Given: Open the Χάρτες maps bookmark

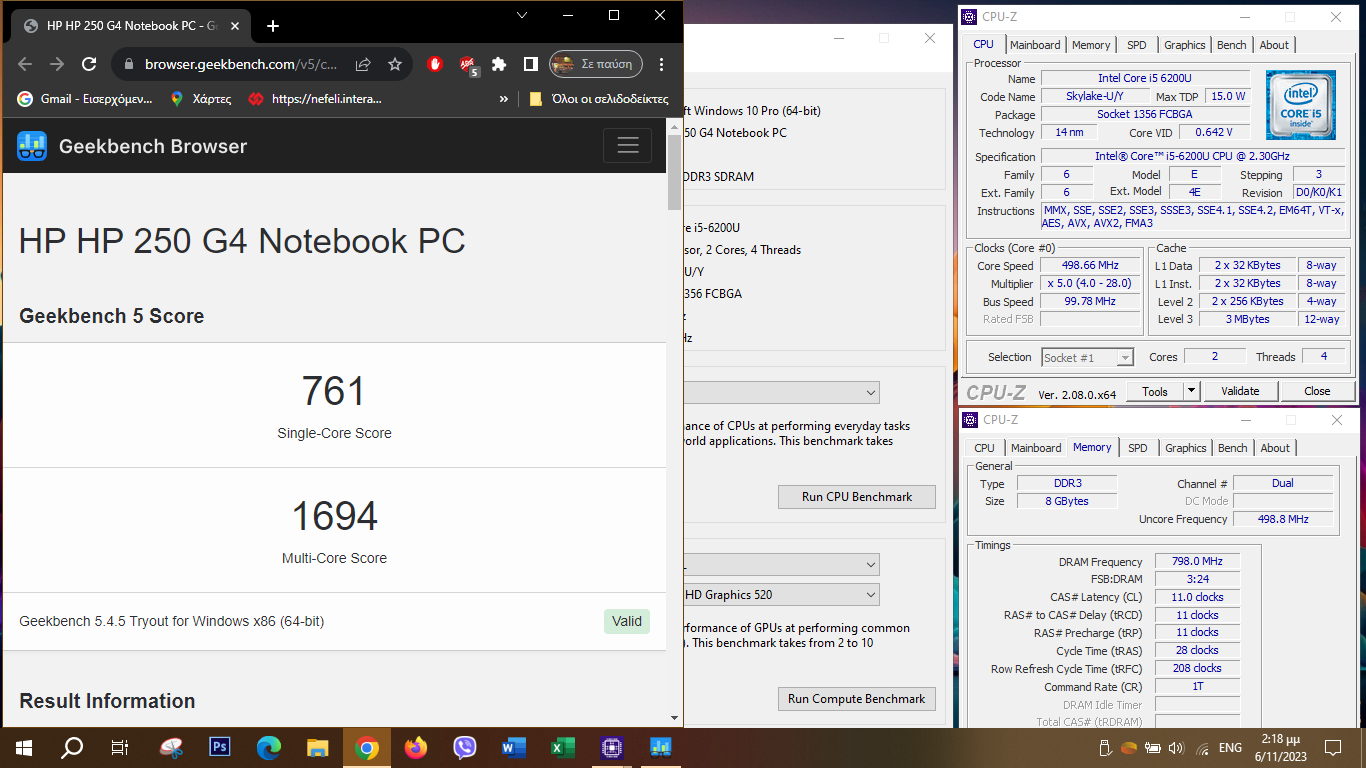Looking at the screenshot, I should pos(201,99).
